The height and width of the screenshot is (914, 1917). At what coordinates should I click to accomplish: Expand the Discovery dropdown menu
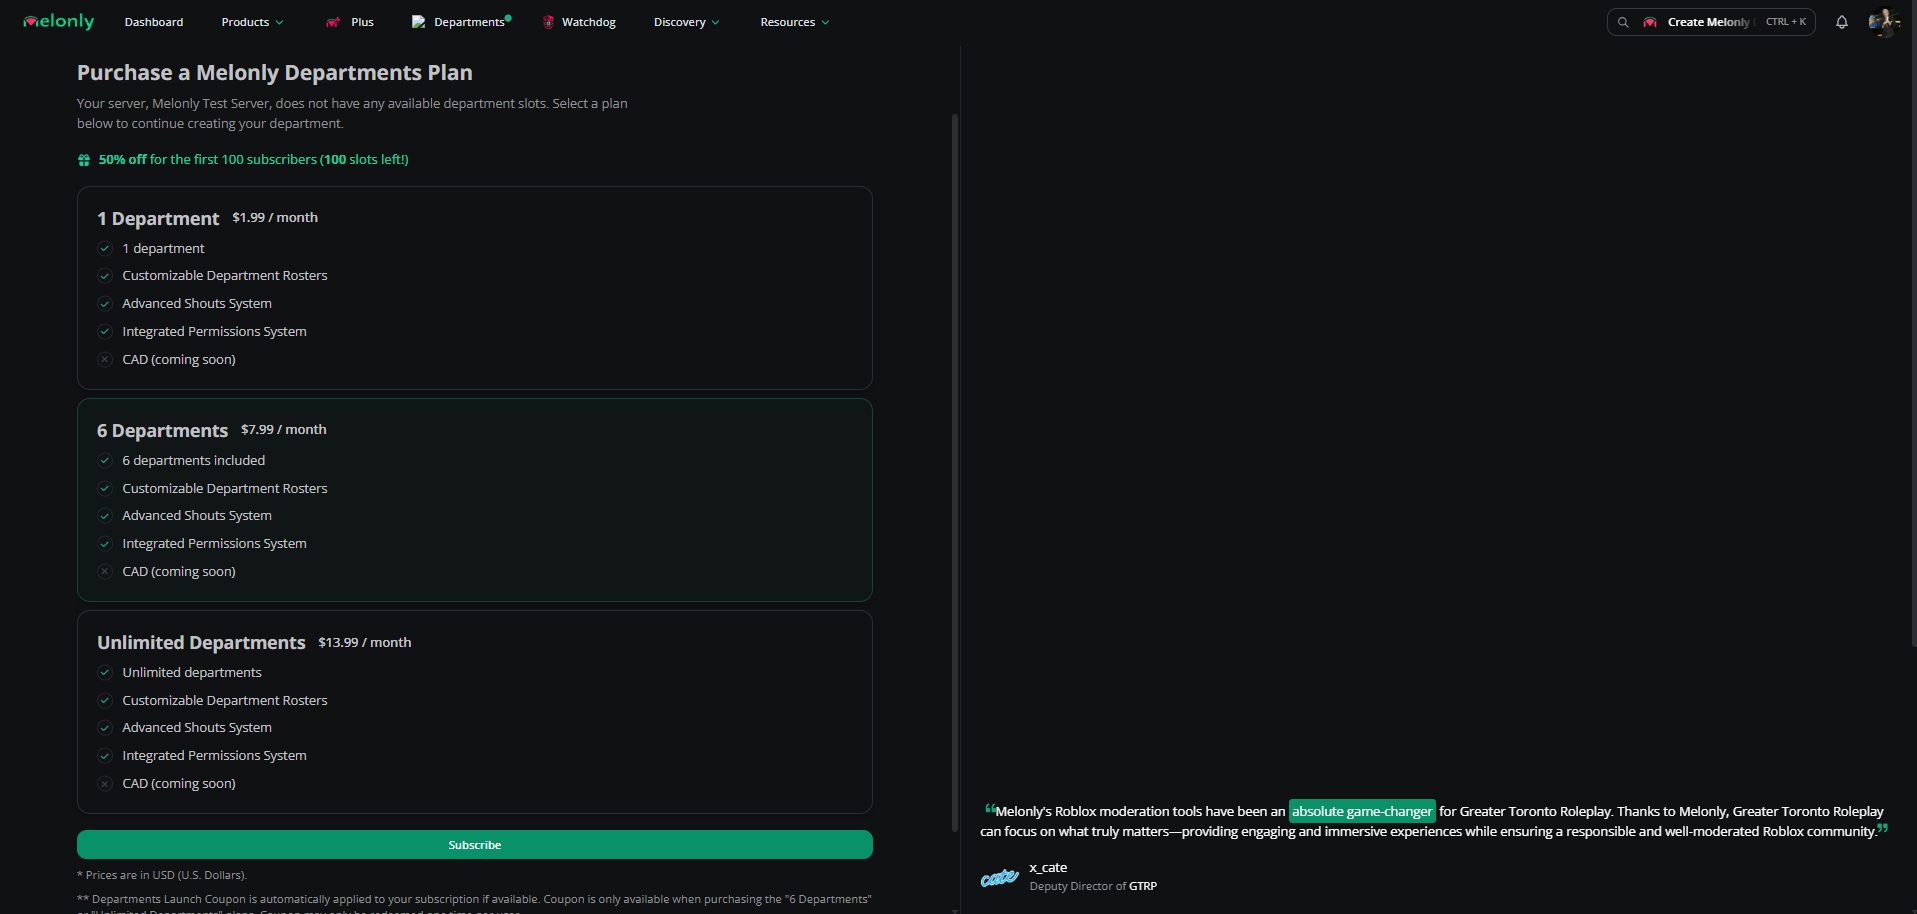[x=687, y=22]
